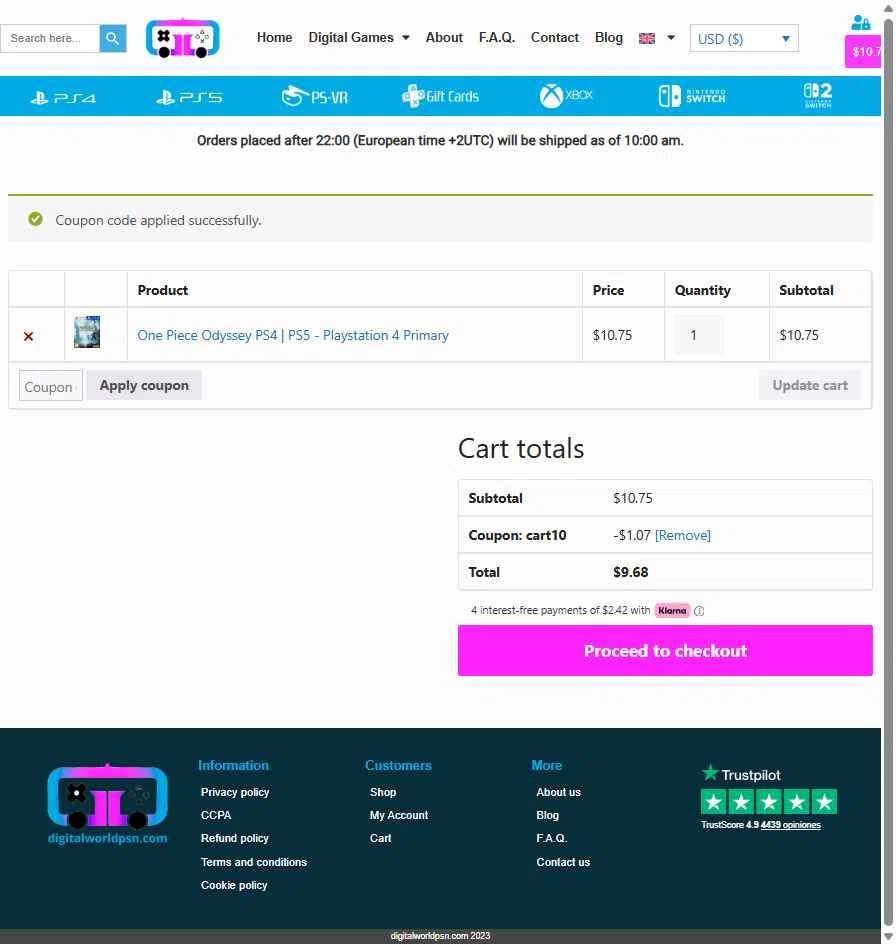Open the Refund policy footer link

point(234,838)
